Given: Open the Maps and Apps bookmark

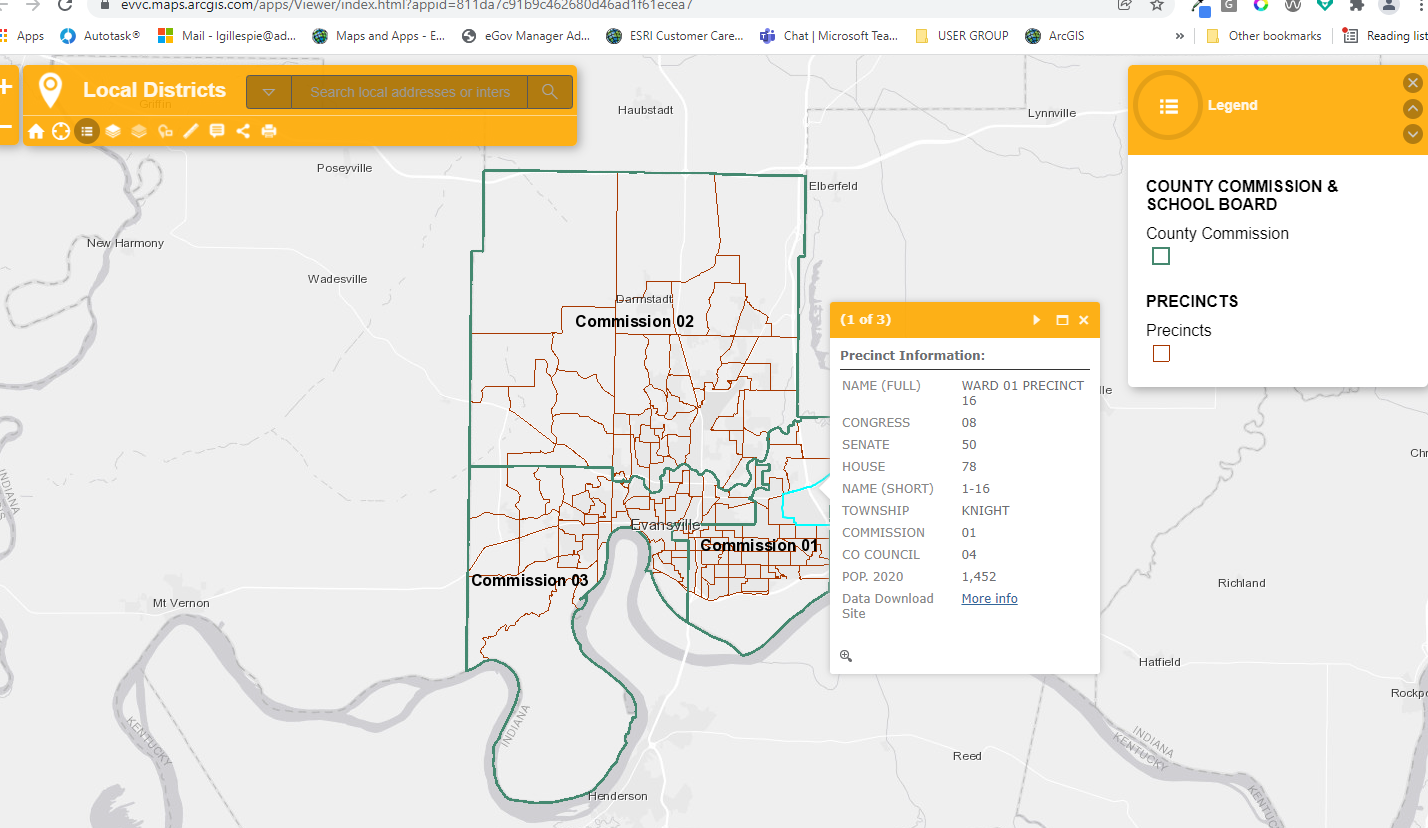Looking at the screenshot, I should (x=379, y=36).
